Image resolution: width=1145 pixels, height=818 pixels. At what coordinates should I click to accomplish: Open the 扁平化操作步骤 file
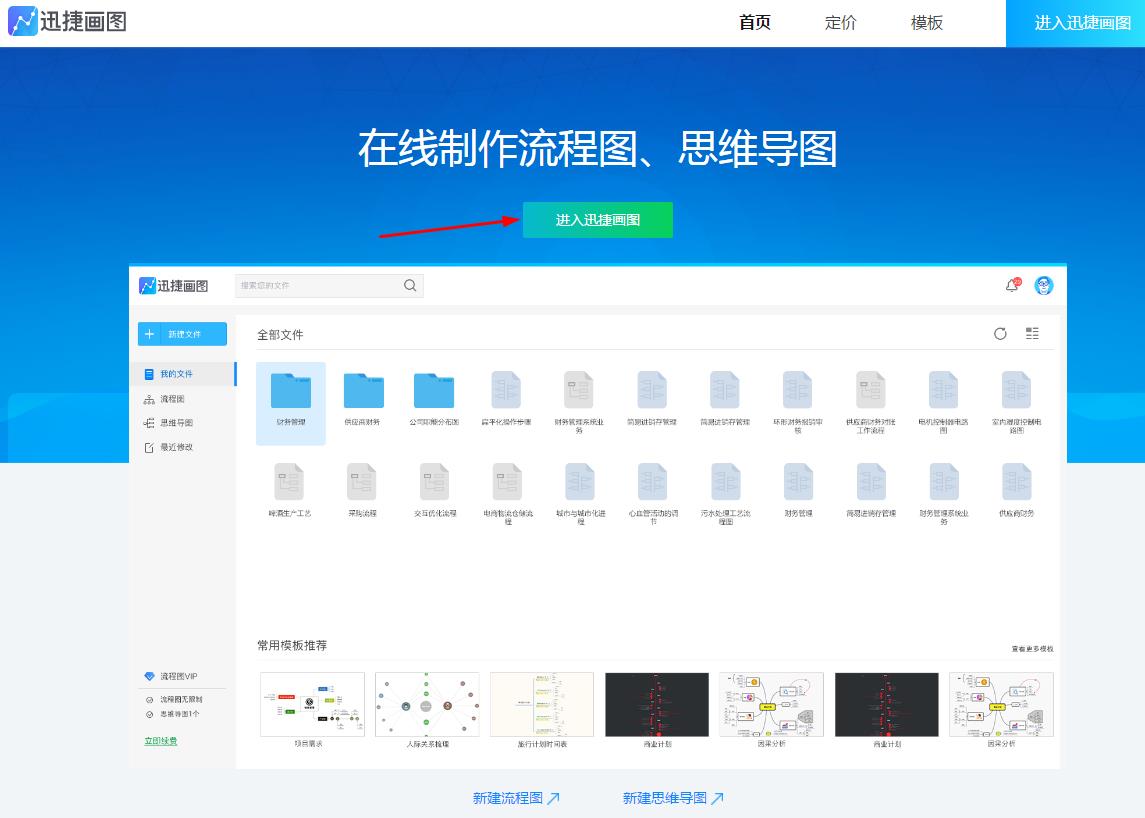pos(506,398)
